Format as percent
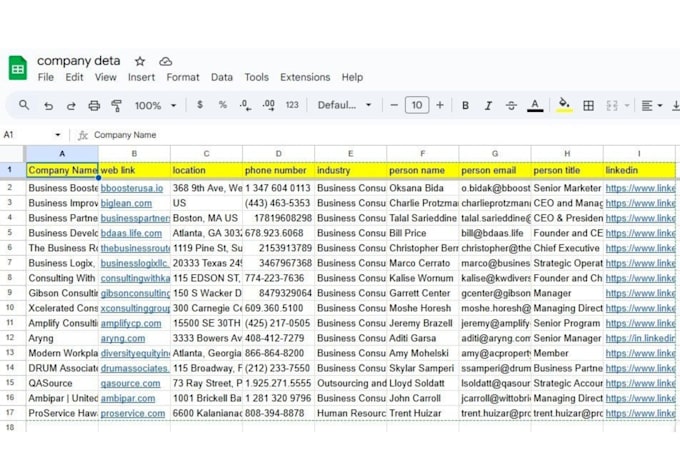 pyautogui.click(x=222, y=105)
